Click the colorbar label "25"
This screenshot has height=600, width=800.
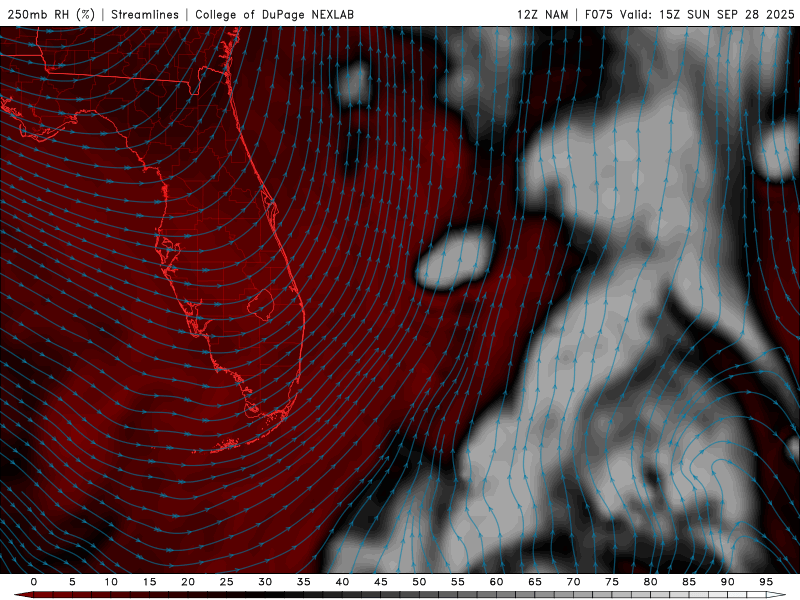coord(227,582)
